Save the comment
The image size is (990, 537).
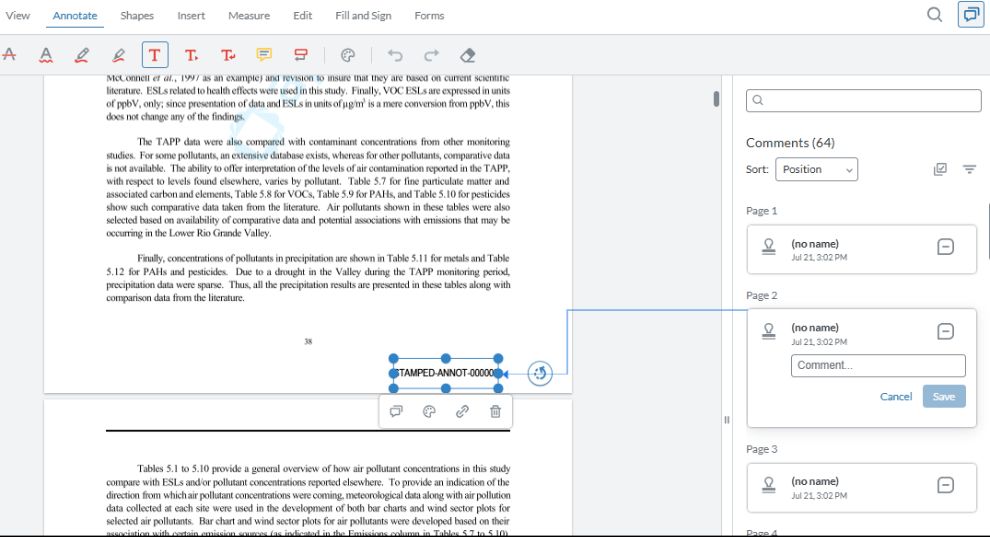944,396
